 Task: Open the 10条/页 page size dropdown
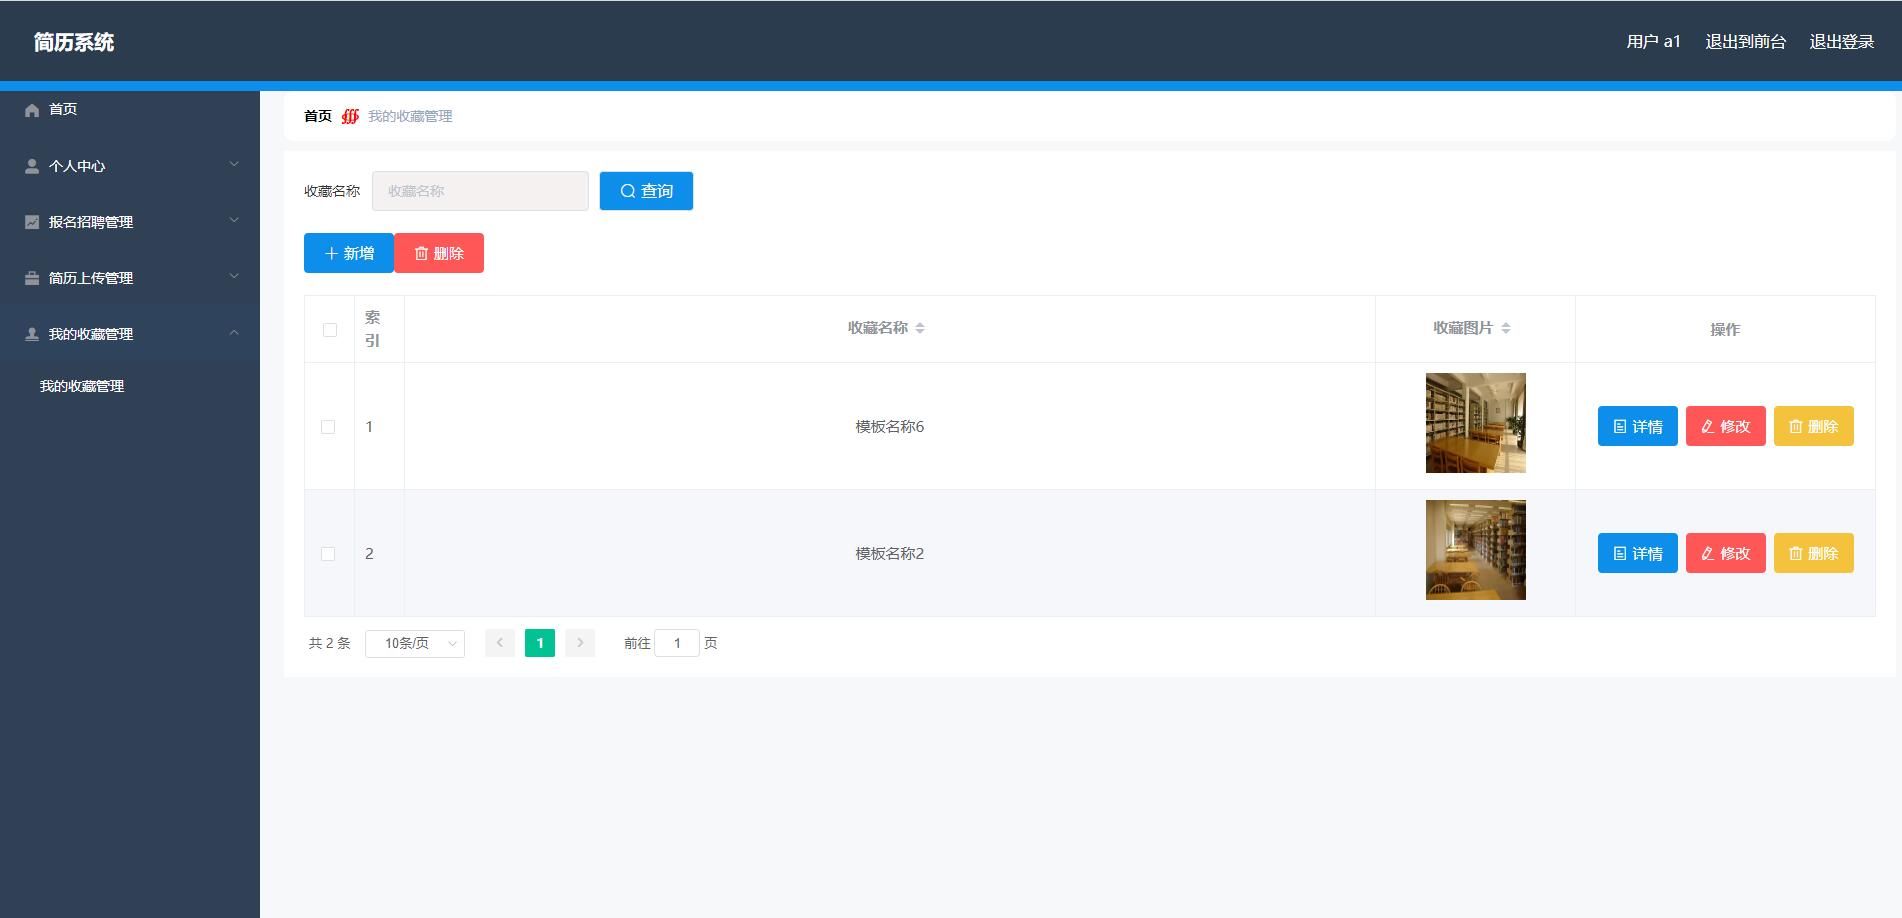tap(415, 643)
